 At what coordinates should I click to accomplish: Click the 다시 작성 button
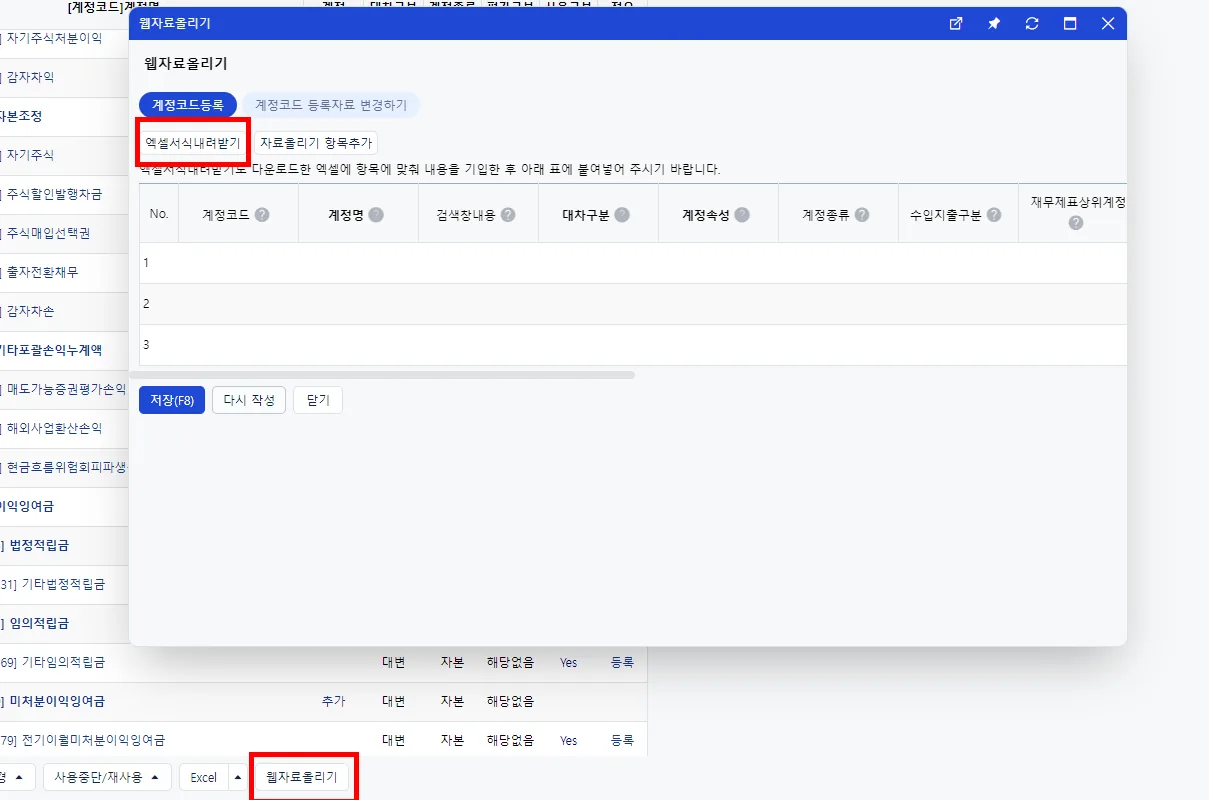tap(249, 400)
